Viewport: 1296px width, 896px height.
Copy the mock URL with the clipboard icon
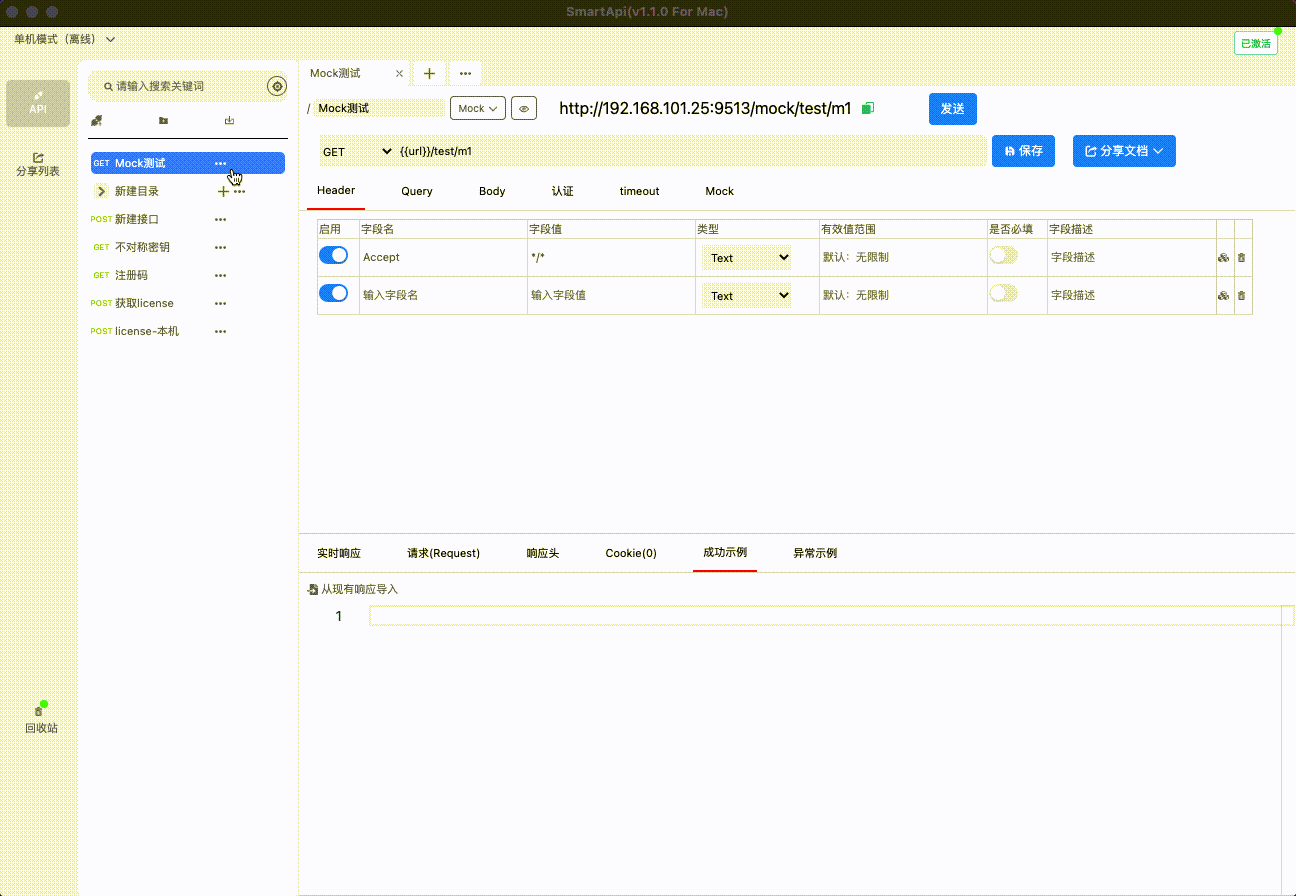(x=867, y=107)
